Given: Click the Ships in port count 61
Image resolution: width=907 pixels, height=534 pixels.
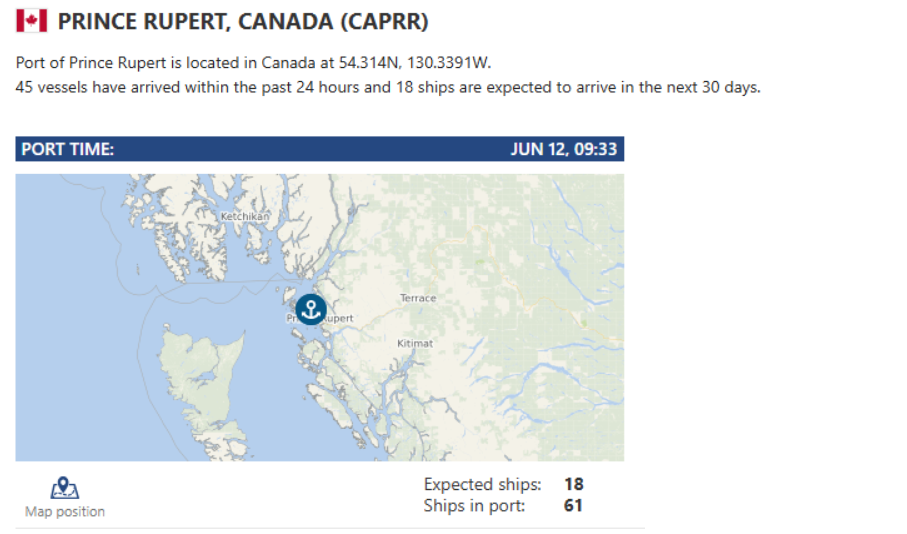Looking at the screenshot, I should (x=573, y=506).
